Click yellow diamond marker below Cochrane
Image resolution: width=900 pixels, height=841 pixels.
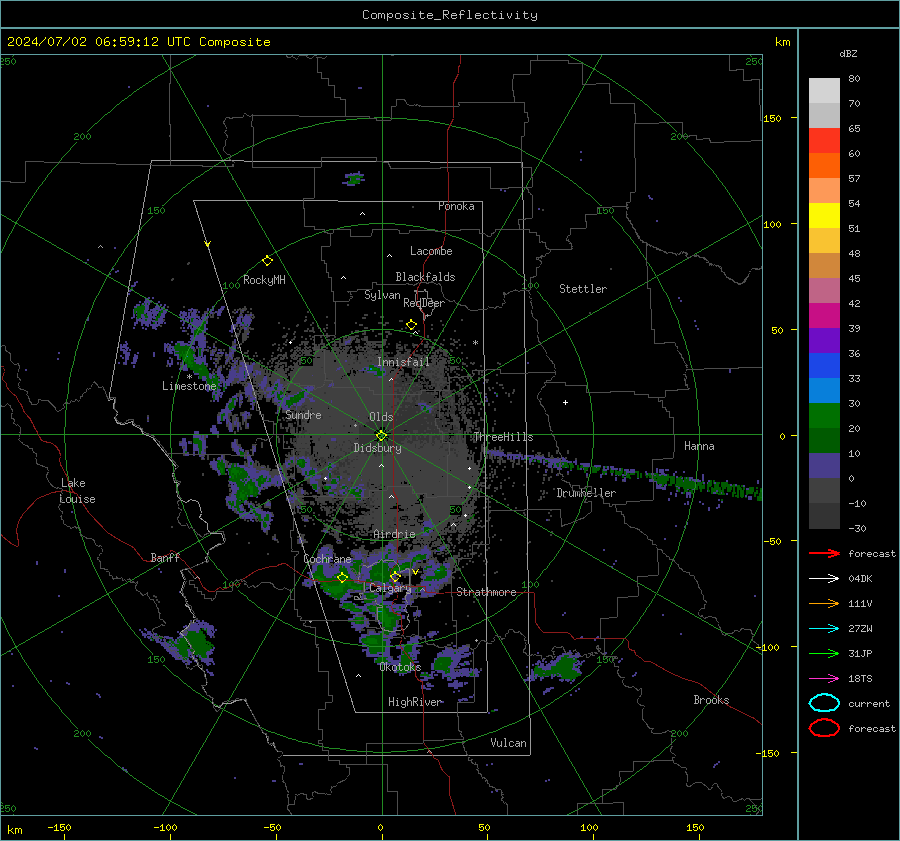342,578
